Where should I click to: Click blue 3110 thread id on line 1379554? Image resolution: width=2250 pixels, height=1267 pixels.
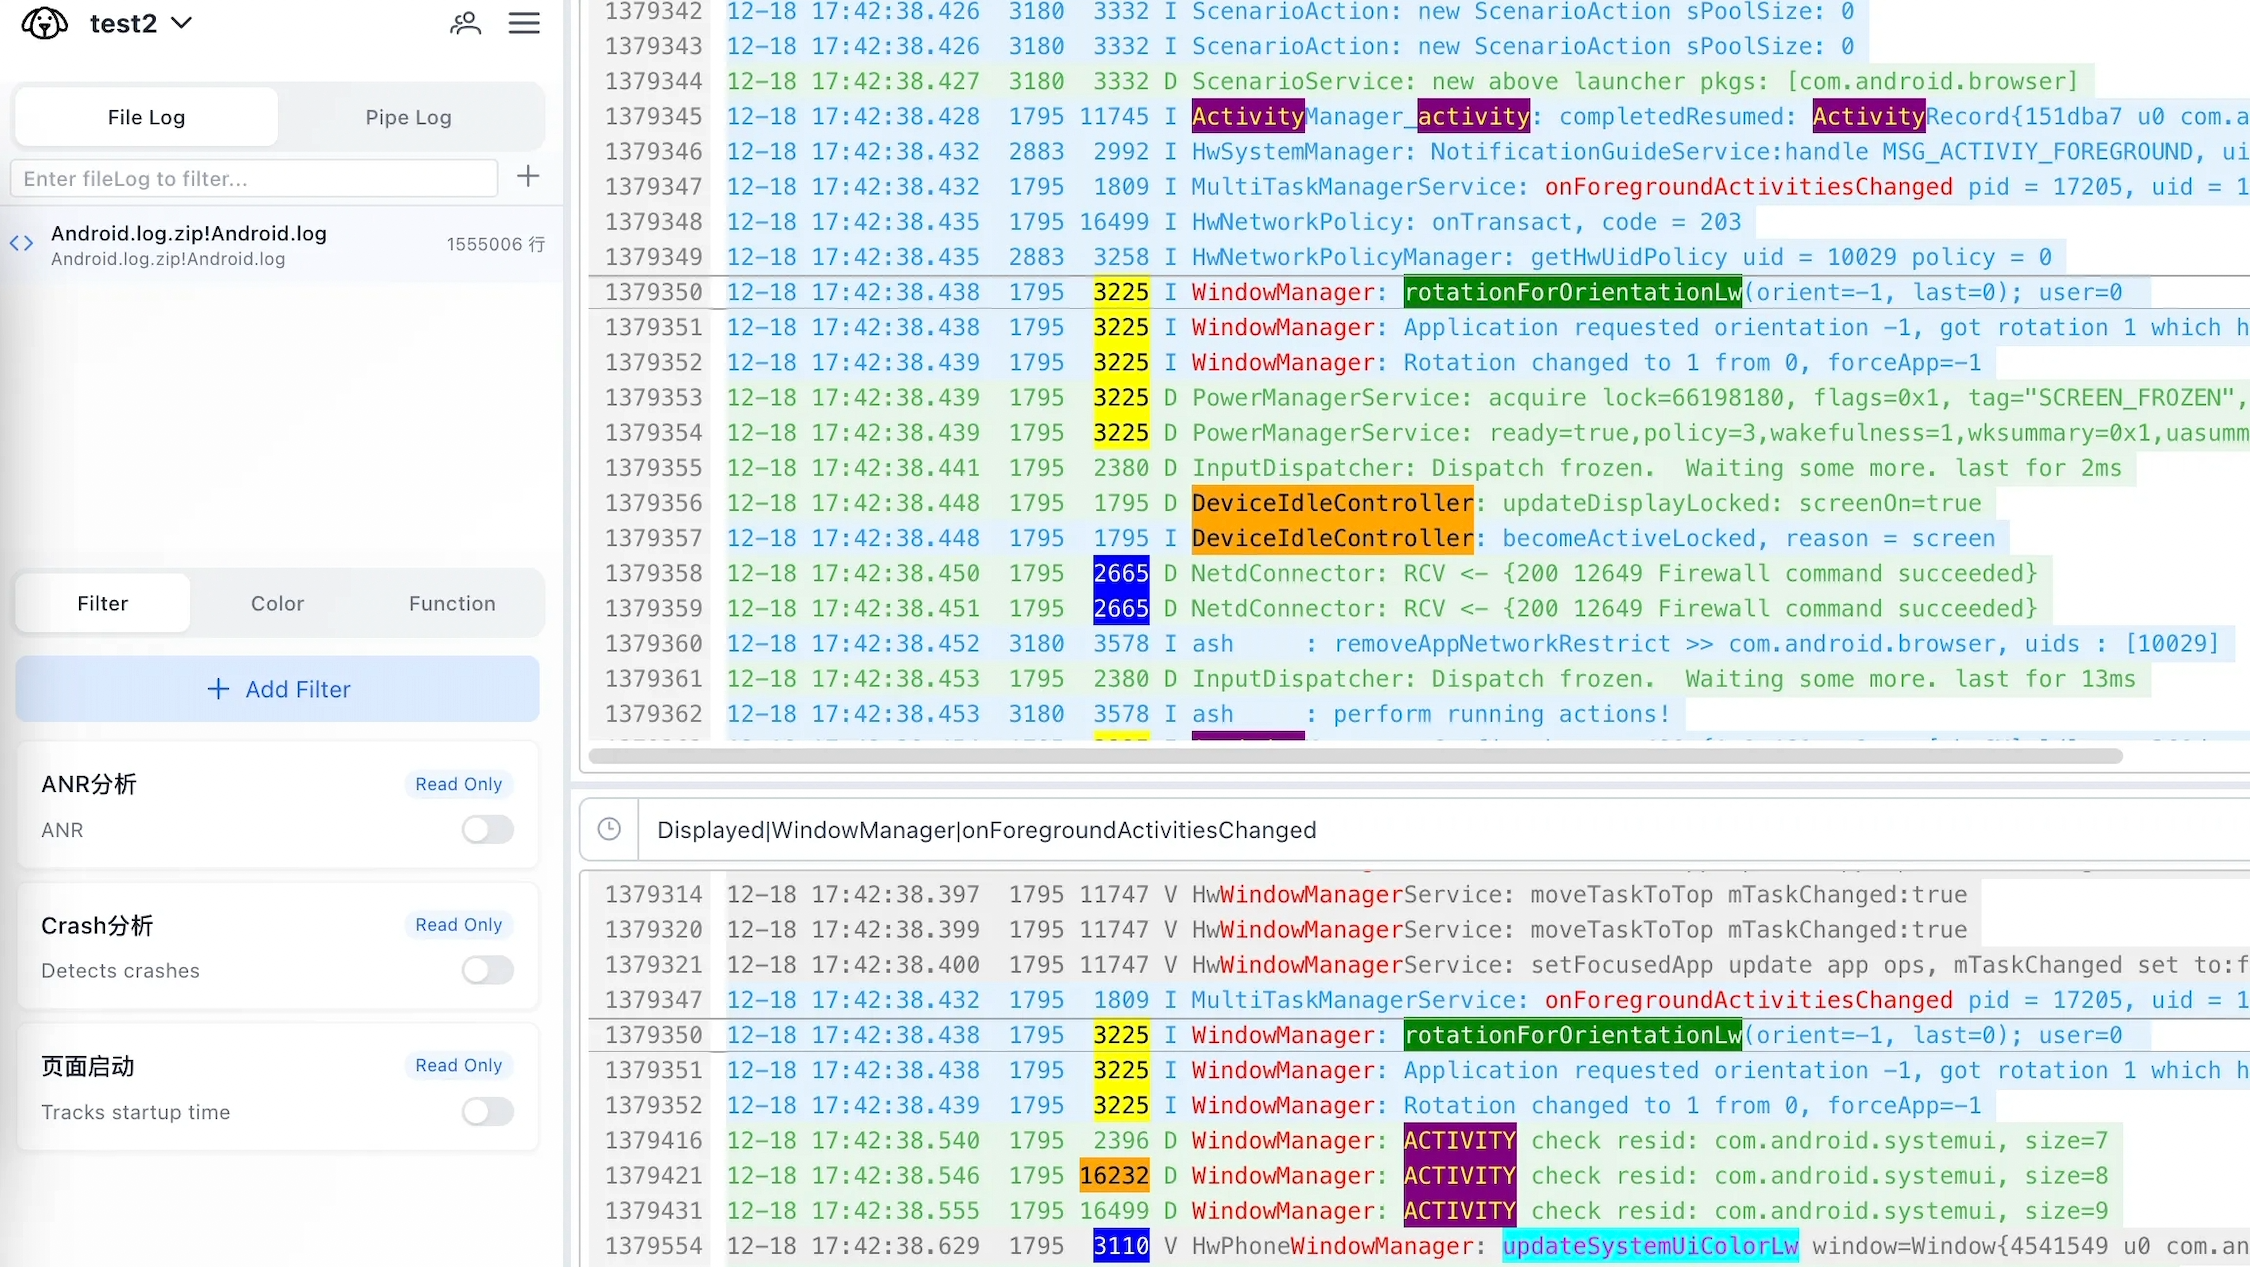coord(1121,1246)
